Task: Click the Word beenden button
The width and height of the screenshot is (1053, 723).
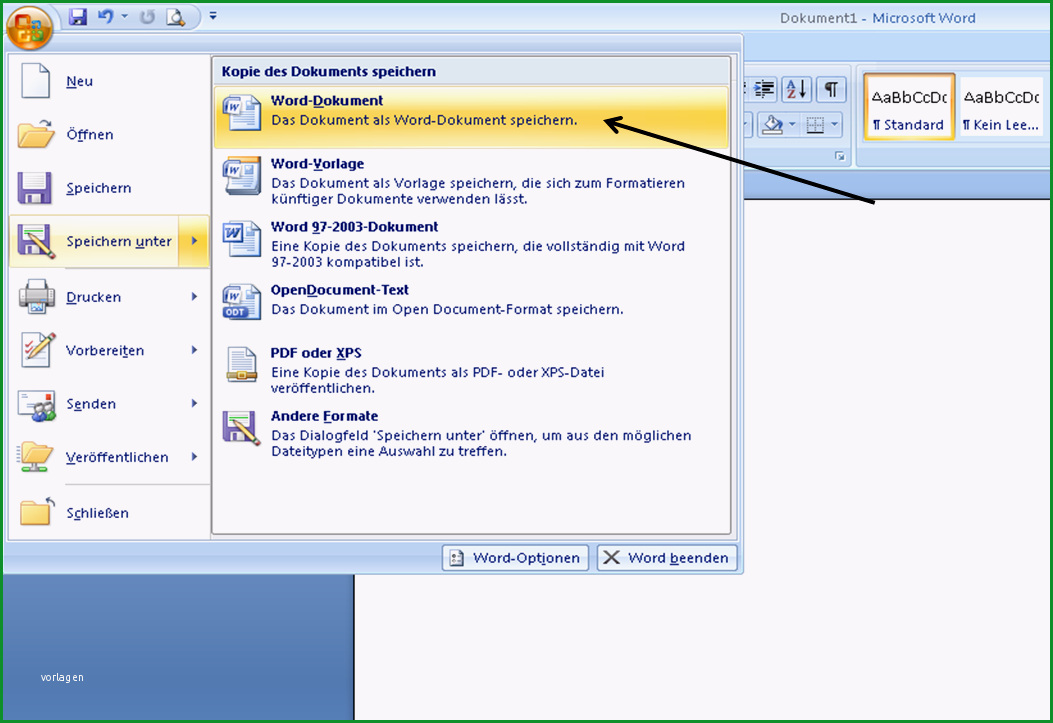Action: (667, 558)
